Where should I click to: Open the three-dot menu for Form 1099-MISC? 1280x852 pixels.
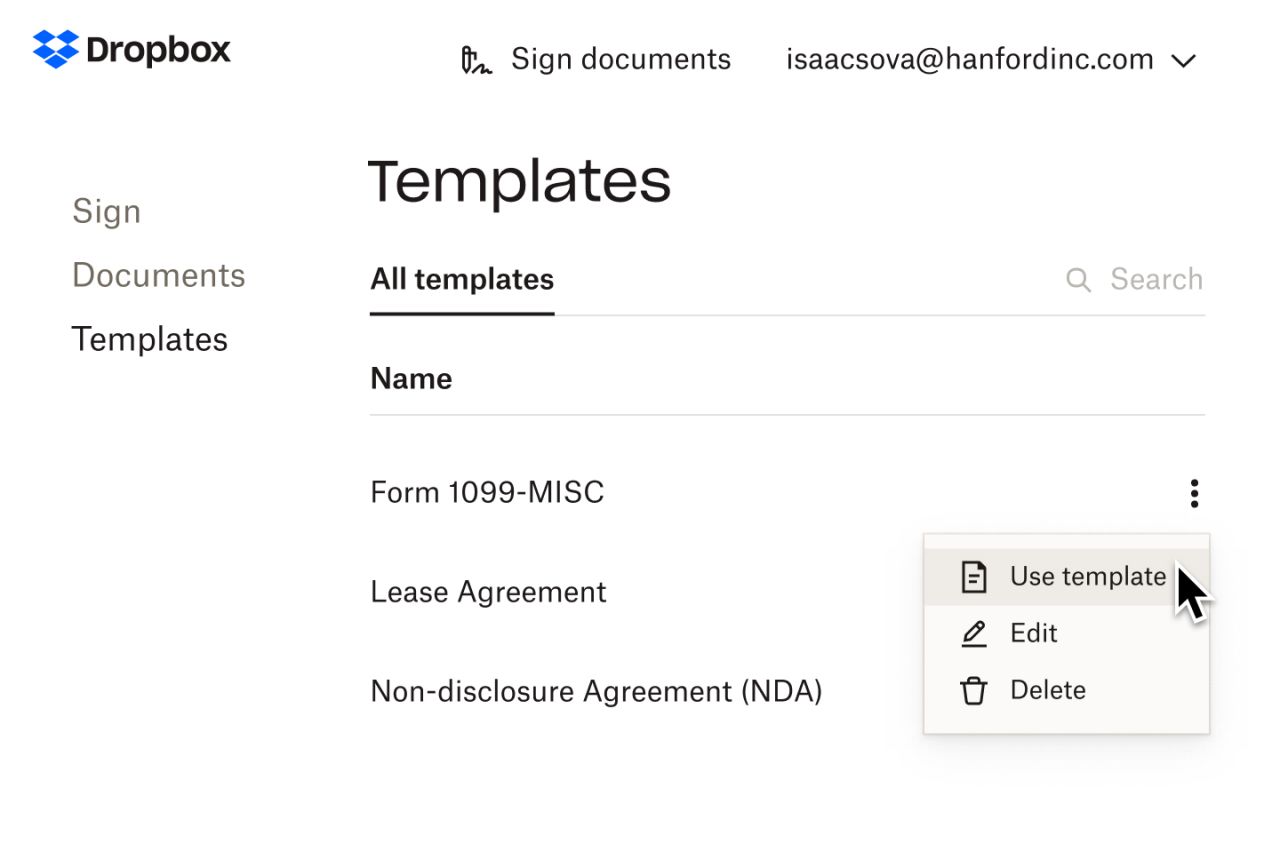(x=1194, y=492)
